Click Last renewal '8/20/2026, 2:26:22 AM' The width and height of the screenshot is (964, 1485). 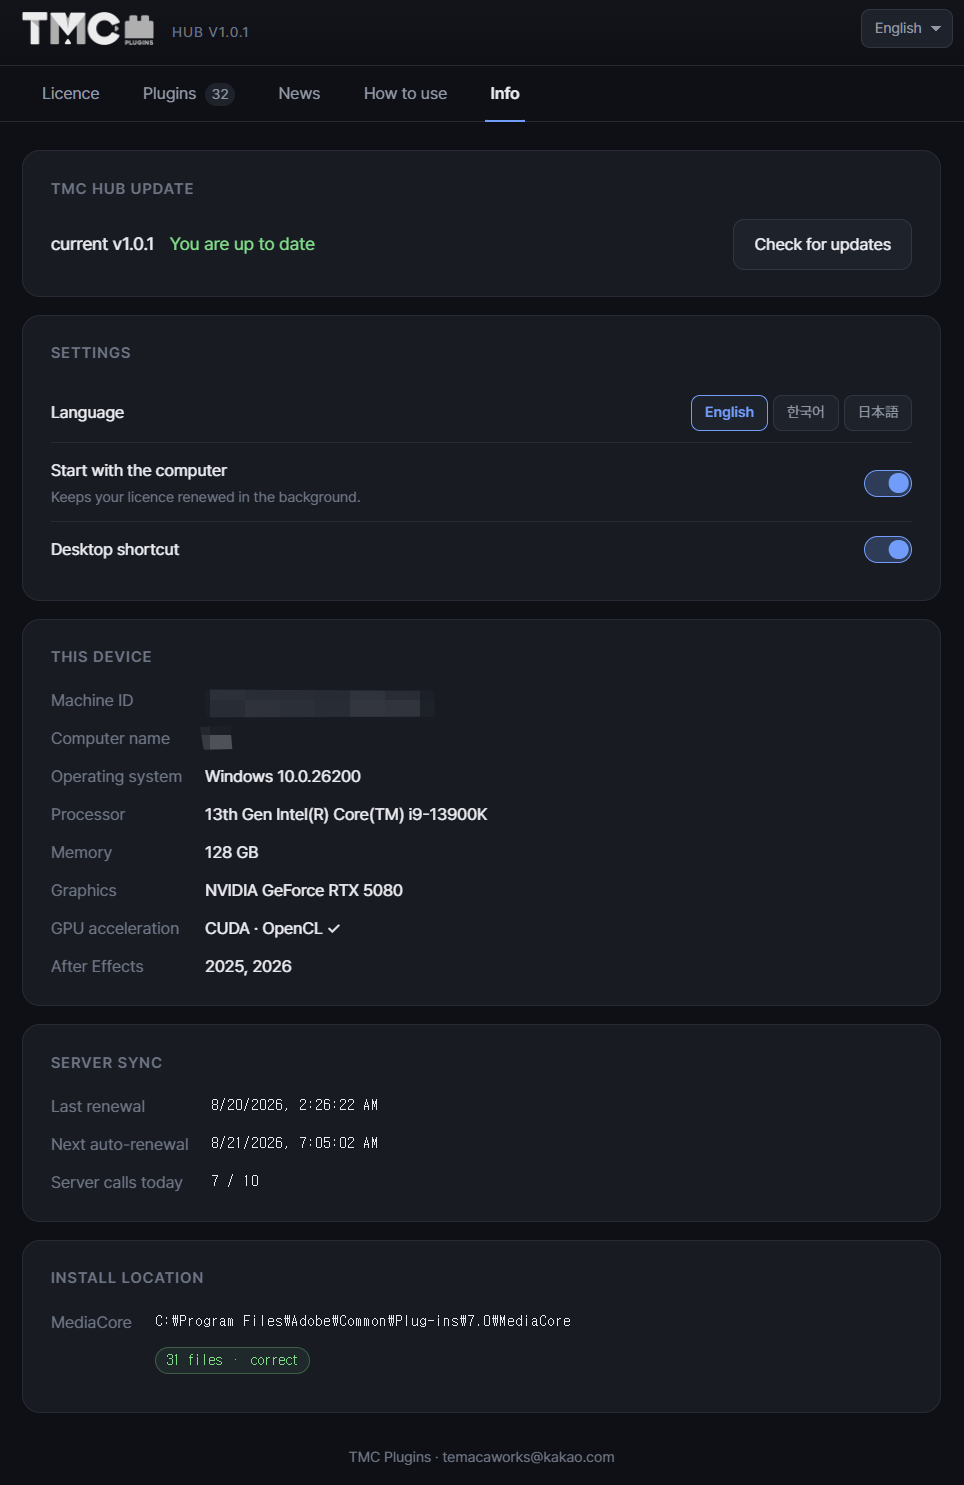click(x=294, y=1105)
